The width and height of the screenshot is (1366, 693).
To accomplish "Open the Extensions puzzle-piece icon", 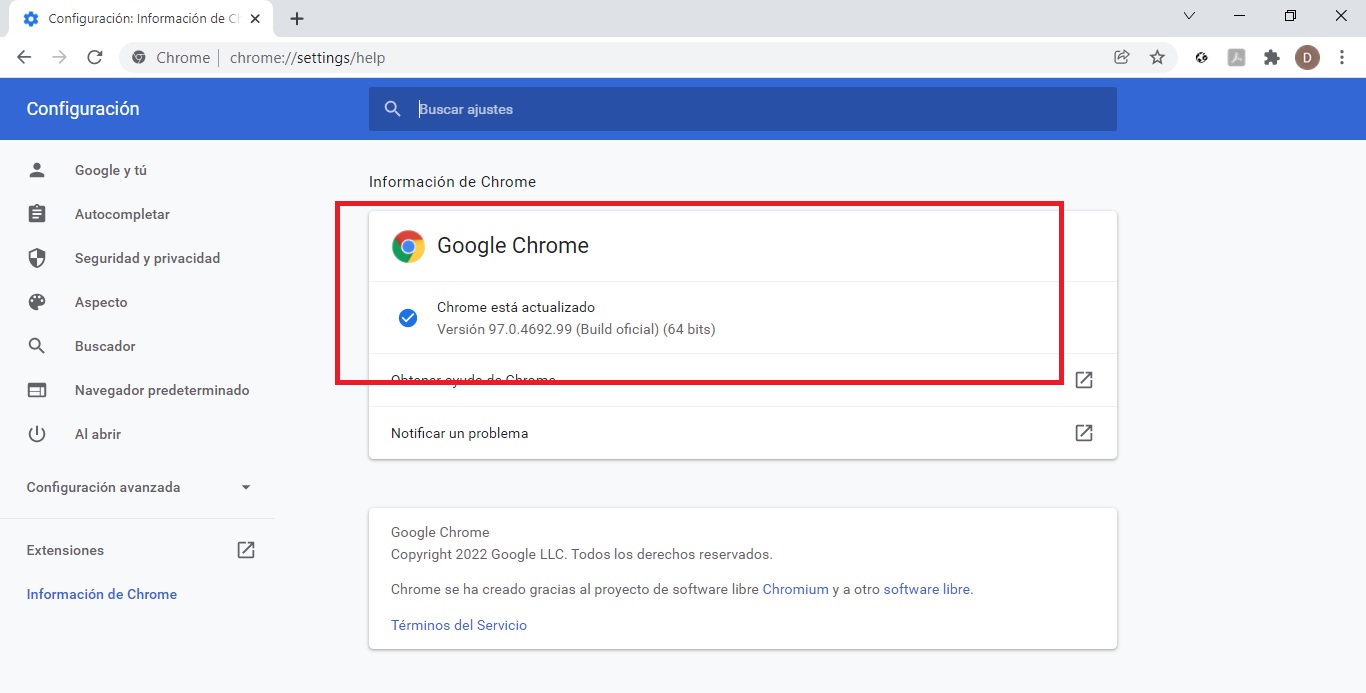I will [x=1271, y=57].
